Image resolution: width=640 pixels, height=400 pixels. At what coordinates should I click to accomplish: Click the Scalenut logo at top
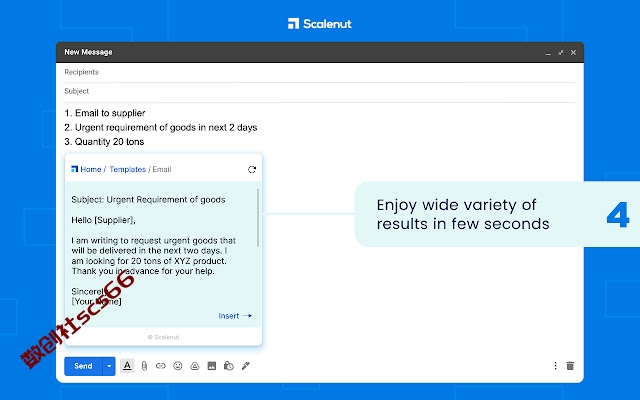320,24
